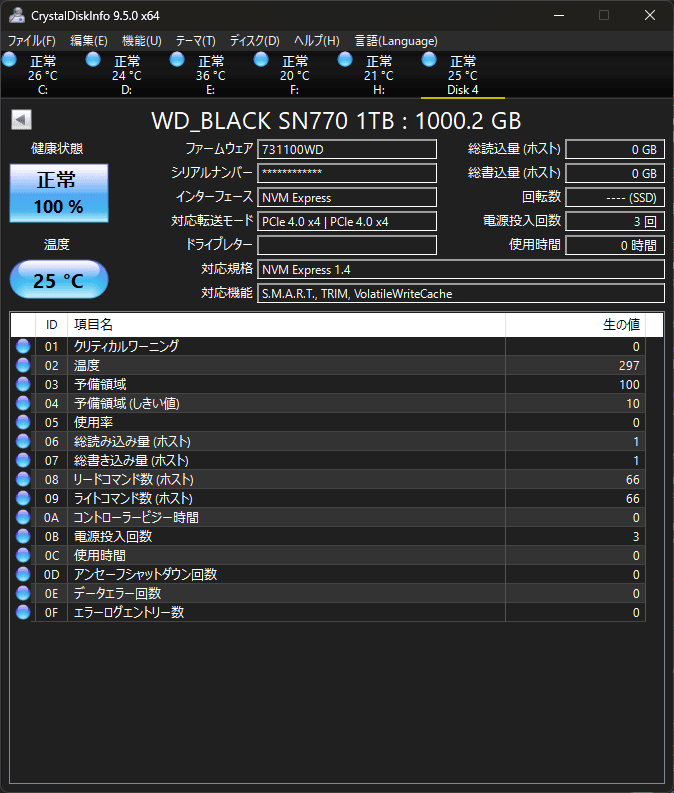Click status orb for Disk 4

[x=430, y=61]
